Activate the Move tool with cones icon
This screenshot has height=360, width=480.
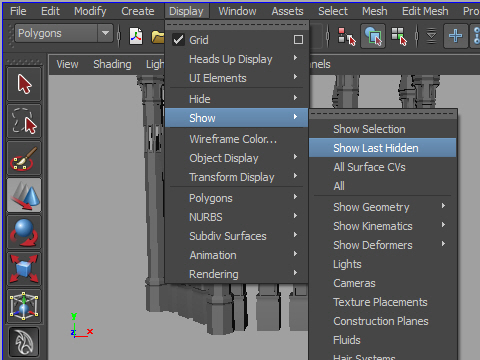click(x=24, y=195)
